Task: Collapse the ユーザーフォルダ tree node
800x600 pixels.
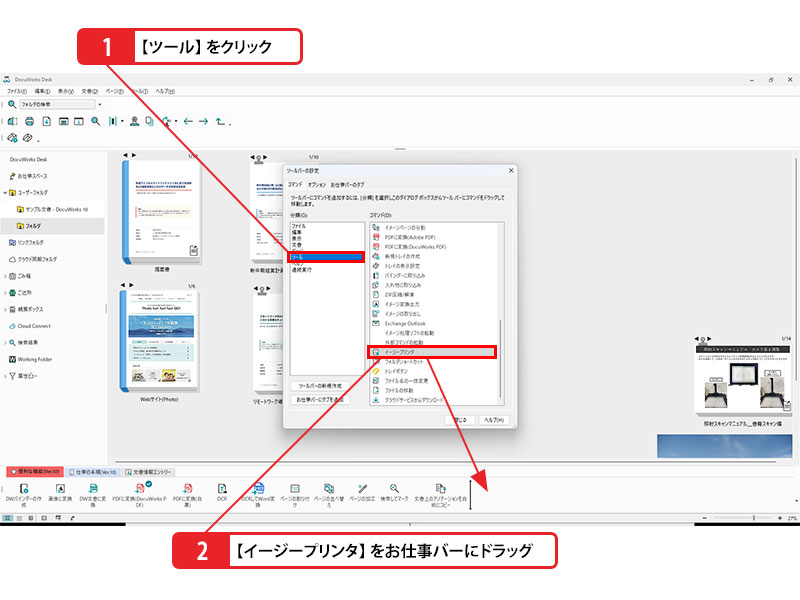Action: point(5,193)
